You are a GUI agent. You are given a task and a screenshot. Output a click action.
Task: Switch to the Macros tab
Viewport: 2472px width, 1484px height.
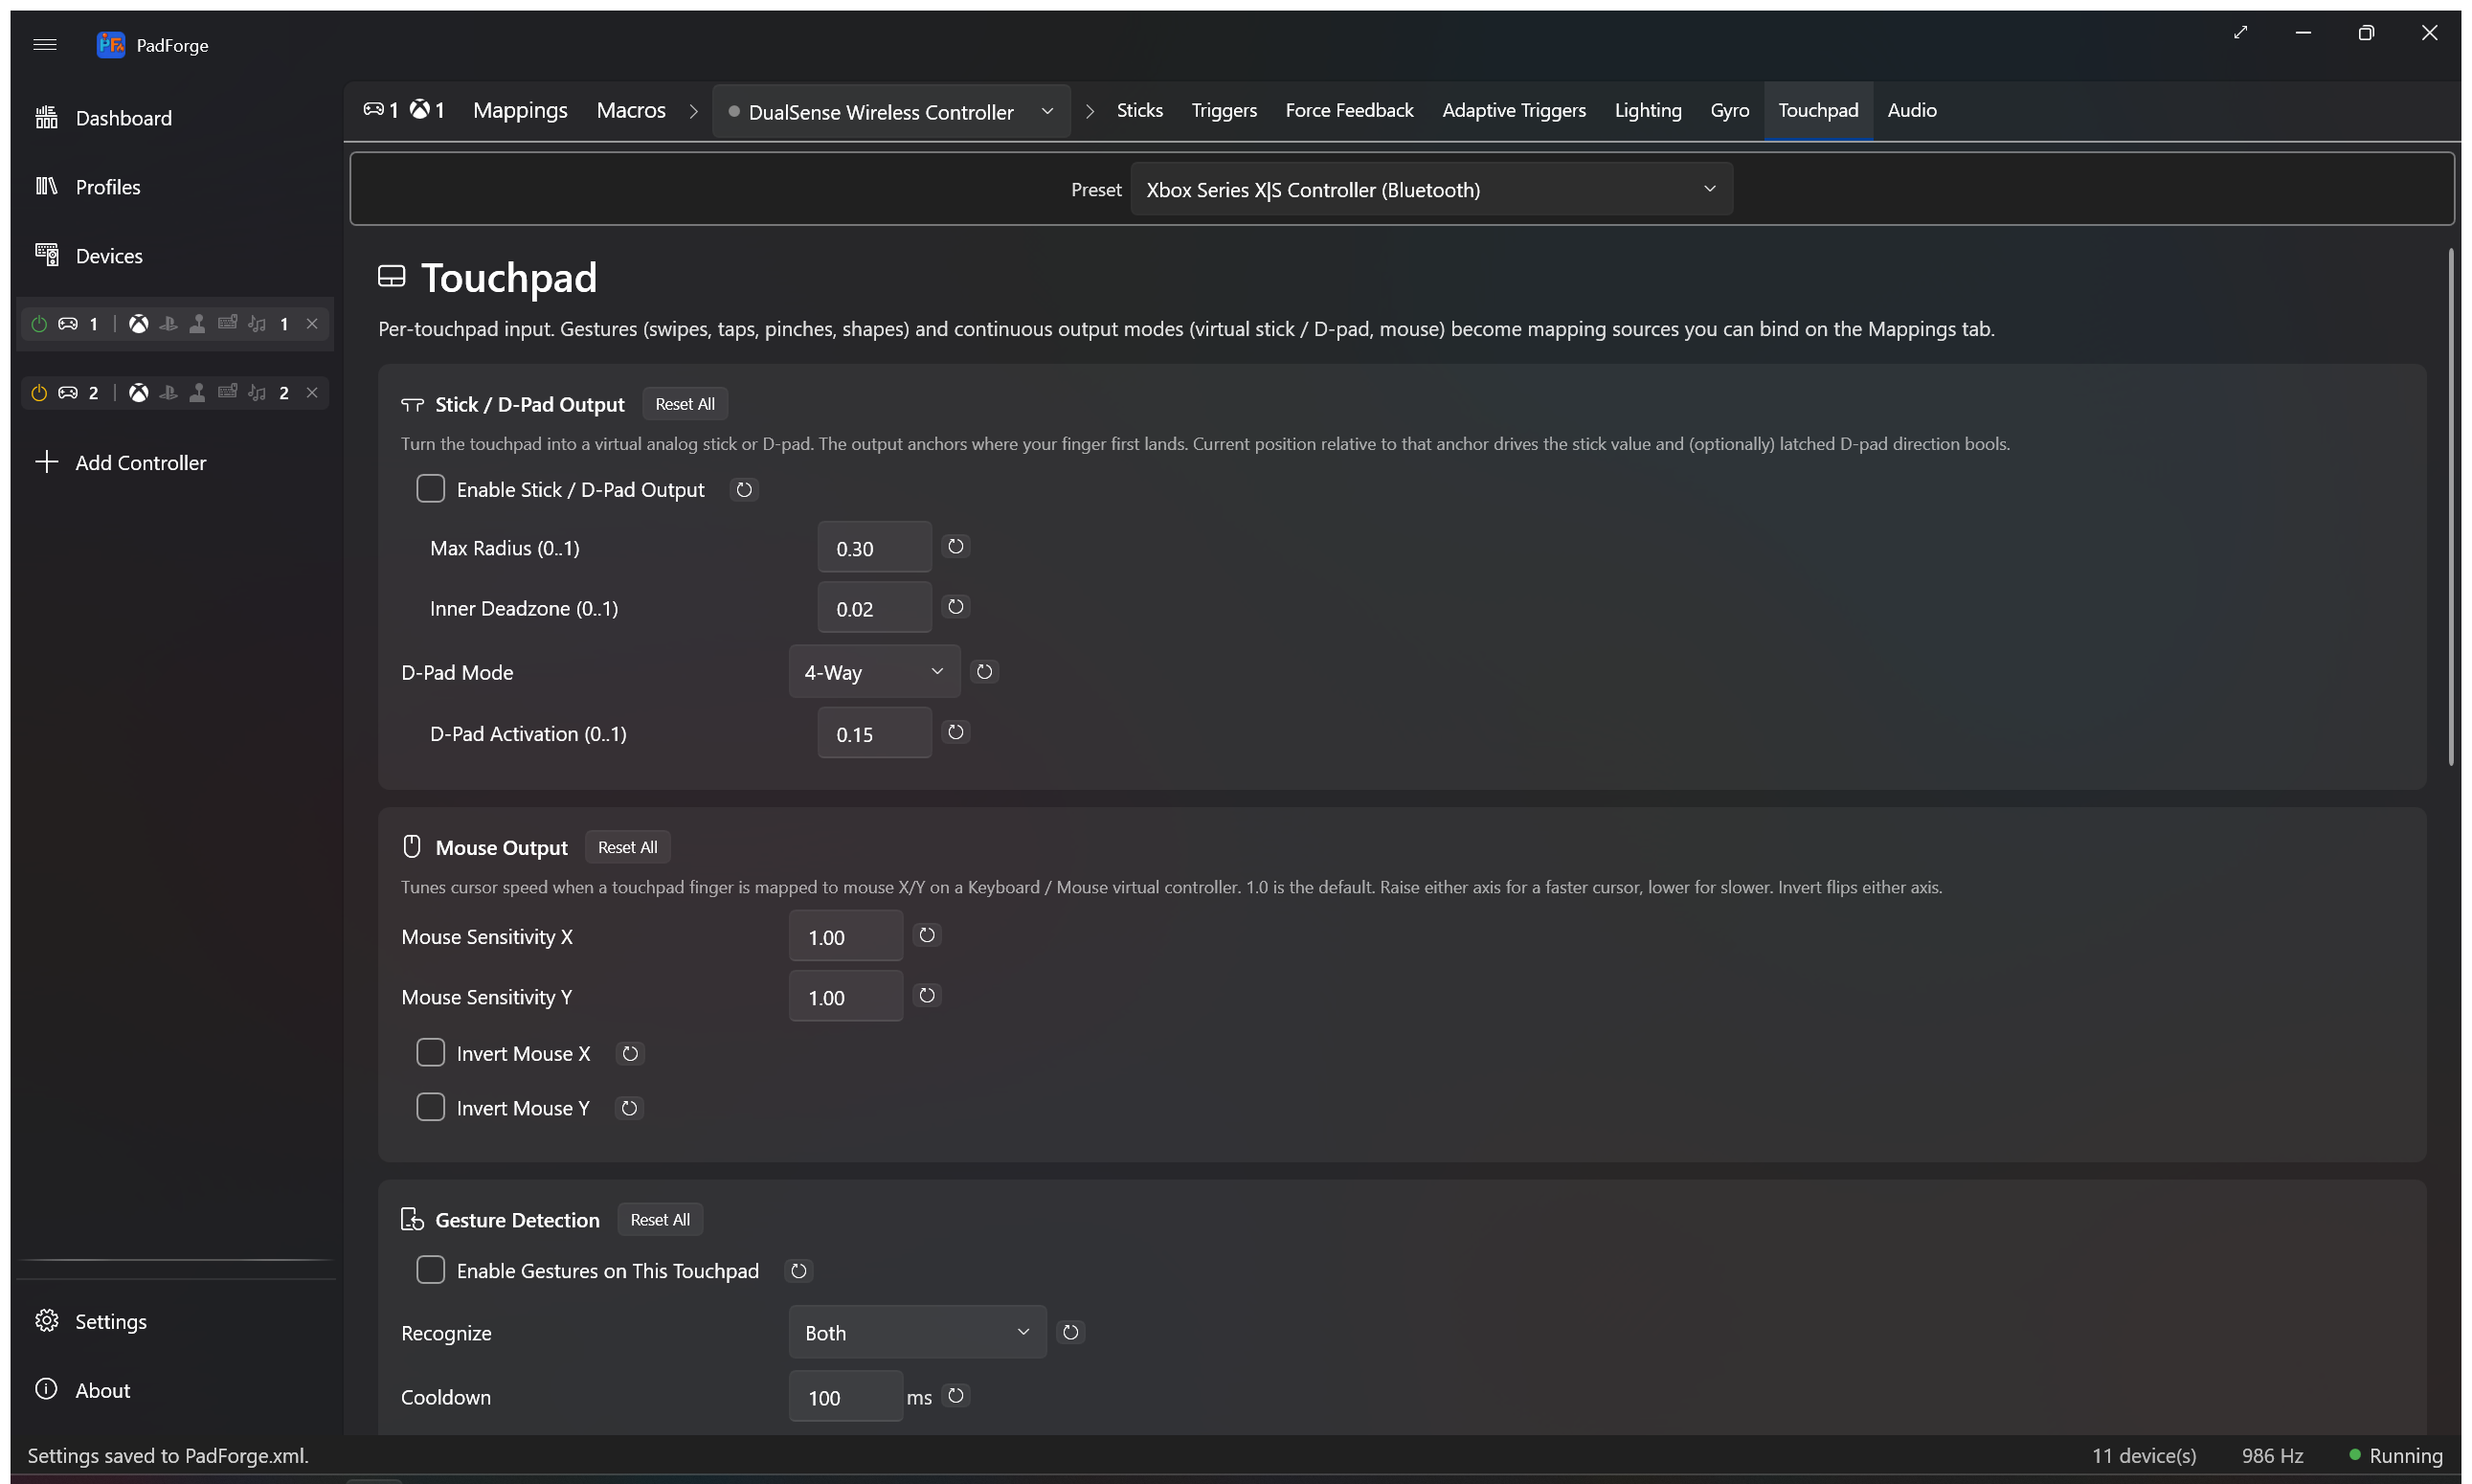631,110
